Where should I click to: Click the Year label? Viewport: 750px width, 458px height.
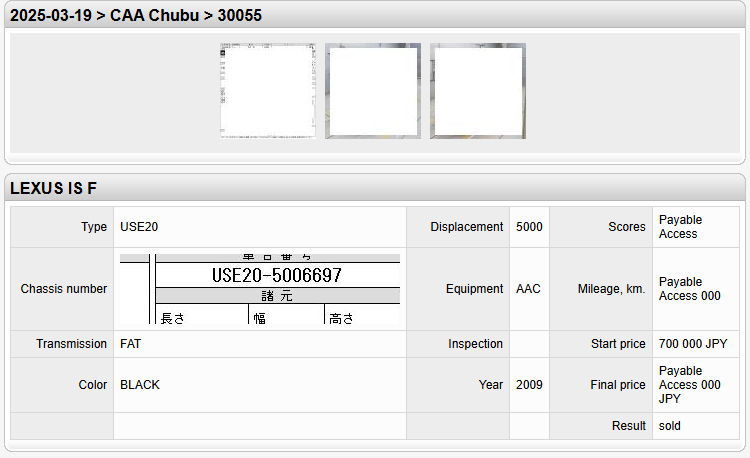(491, 385)
